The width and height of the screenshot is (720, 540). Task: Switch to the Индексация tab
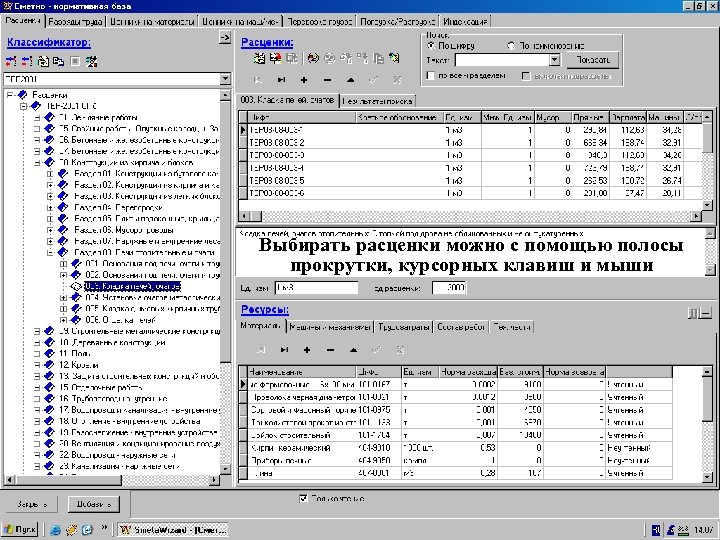pyautogui.click(x=465, y=22)
